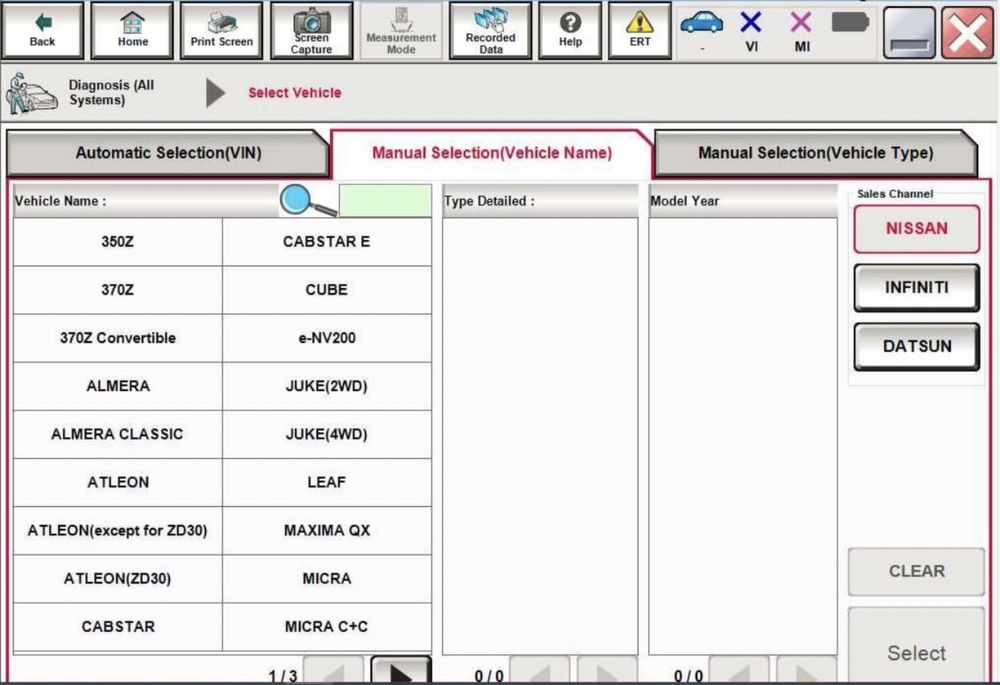Click the VI status indicator

tap(751, 31)
